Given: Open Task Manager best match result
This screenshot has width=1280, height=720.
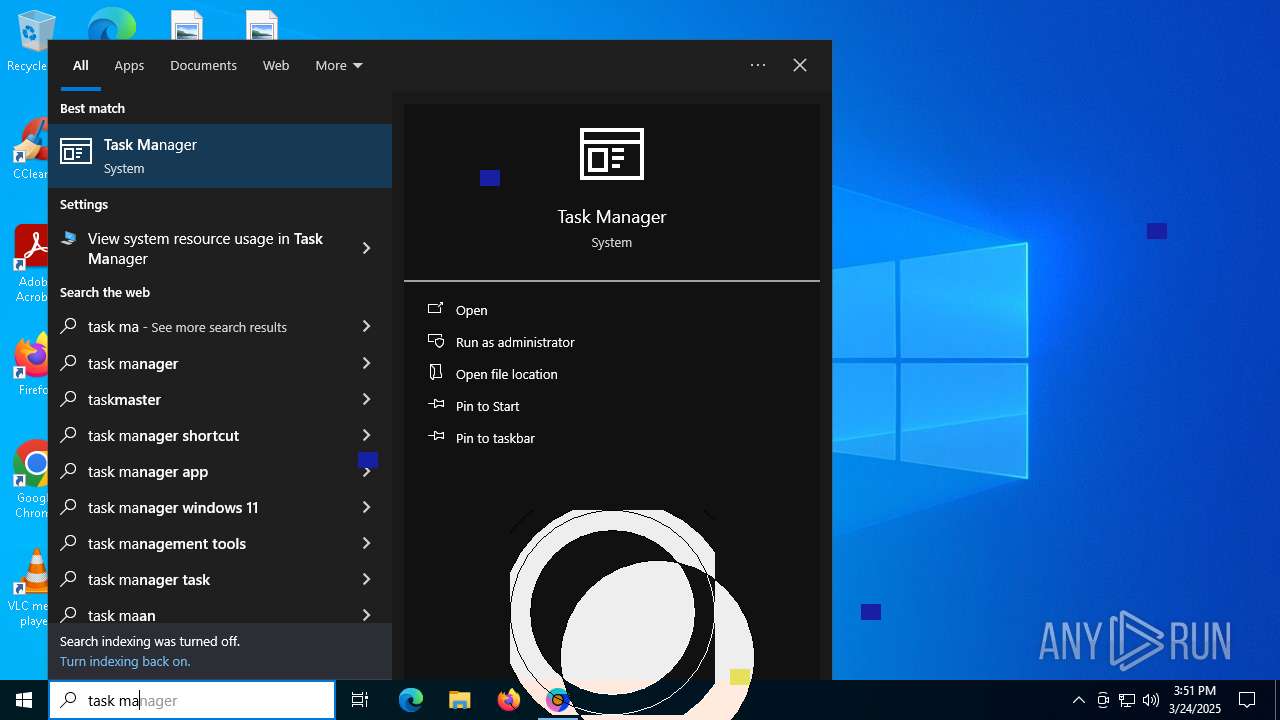Looking at the screenshot, I should click(220, 156).
